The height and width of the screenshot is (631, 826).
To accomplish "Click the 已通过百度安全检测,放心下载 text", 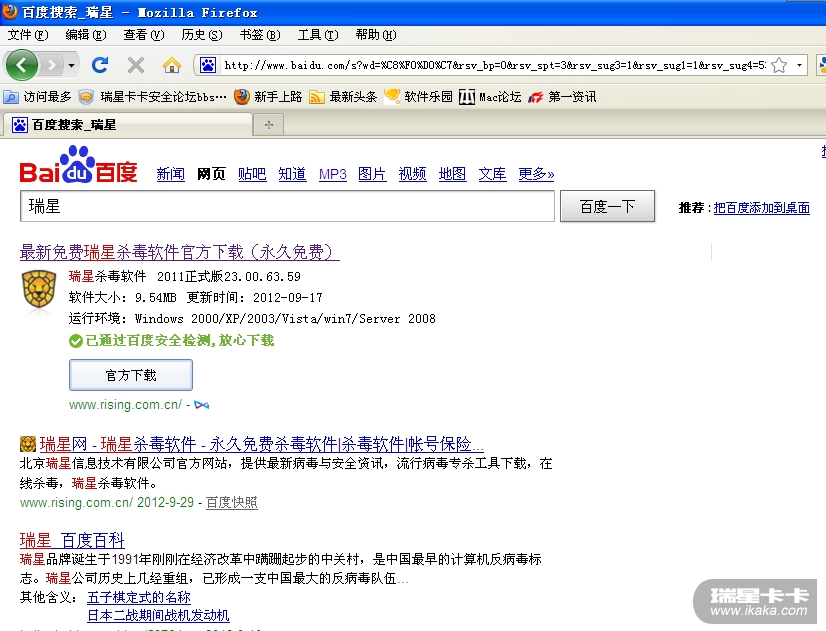I will click(x=180, y=341).
